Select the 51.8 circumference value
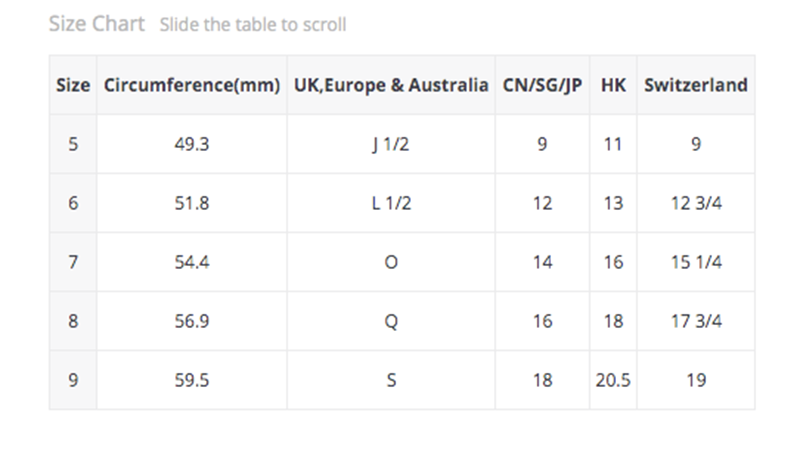Viewport: 800px width, 450px height. tap(191, 203)
